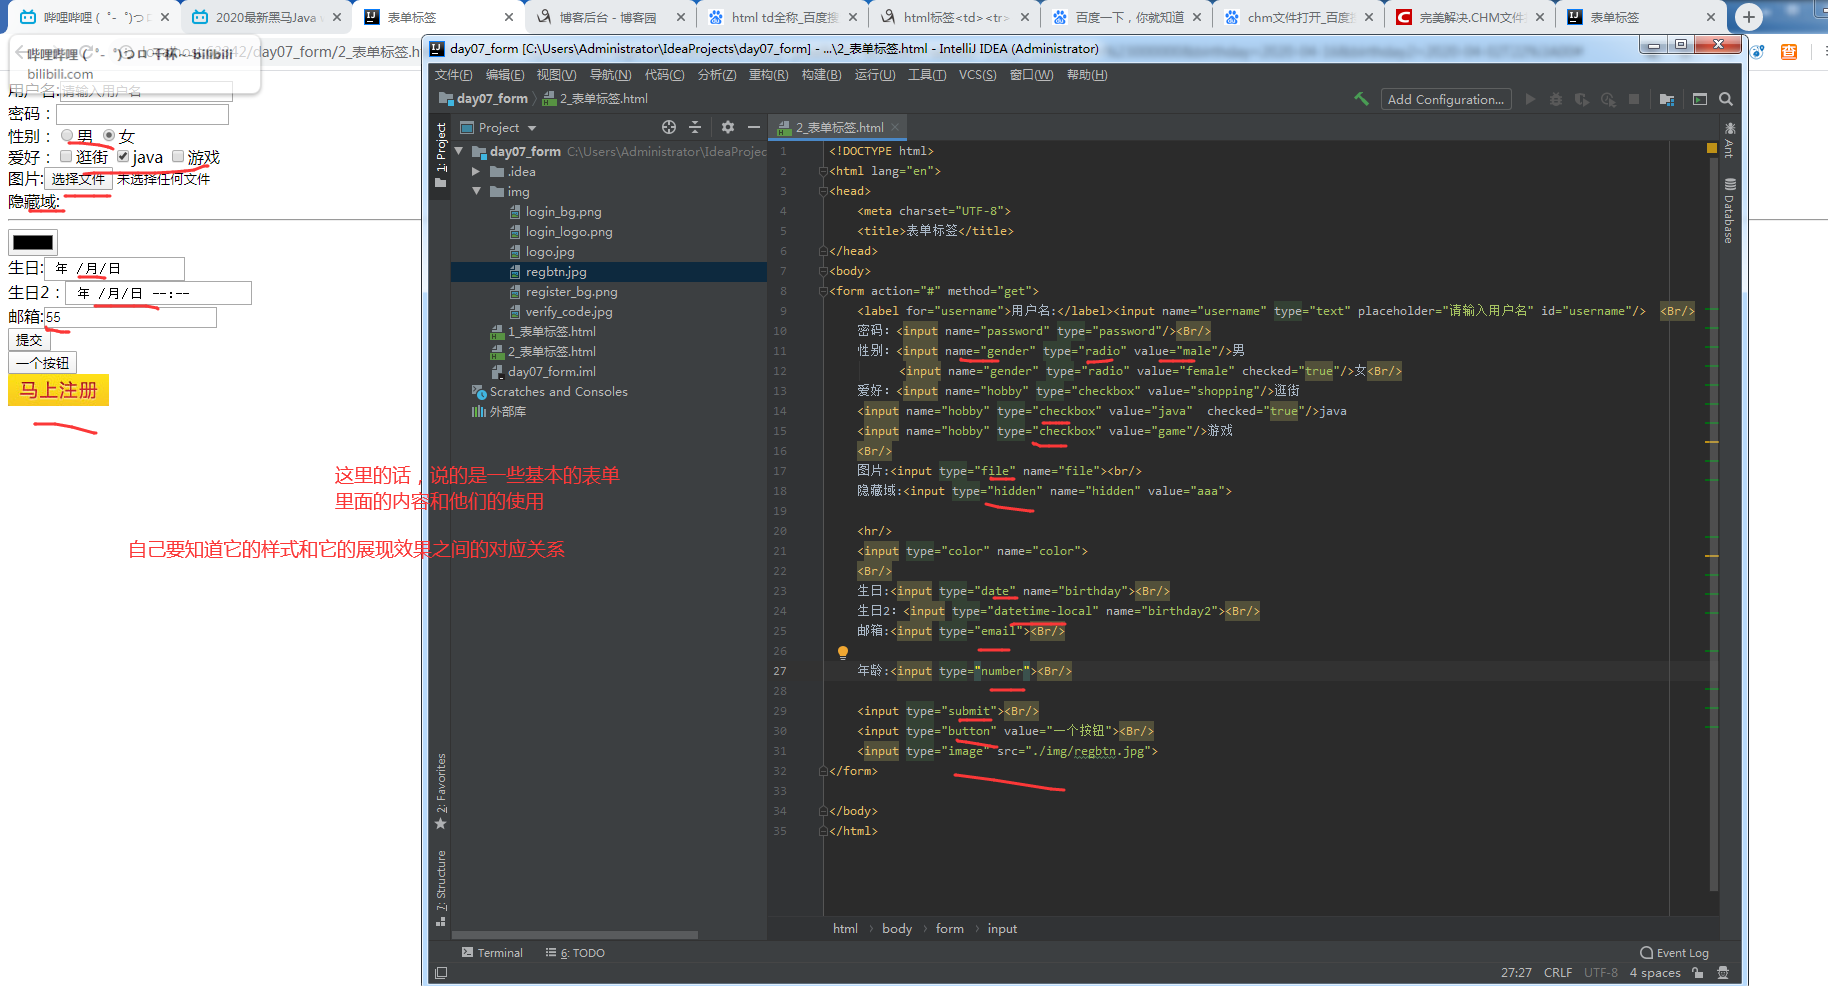Click the Run Anything icon
Image resolution: width=1828 pixels, height=986 pixels.
[1700, 99]
